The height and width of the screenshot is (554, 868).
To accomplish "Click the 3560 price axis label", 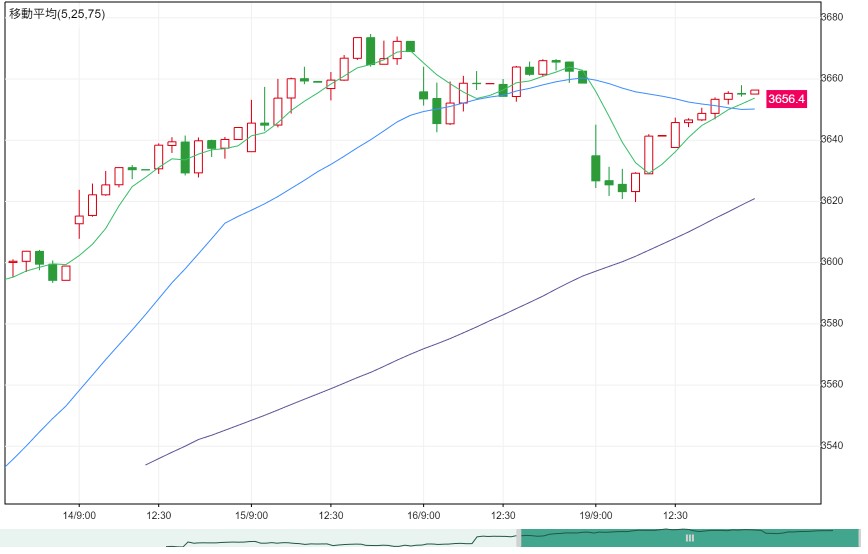I will point(832,384).
